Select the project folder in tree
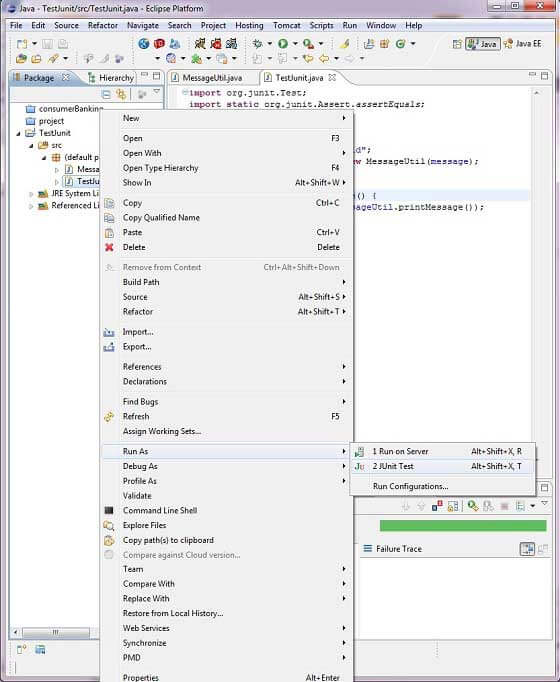Viewport: 560px width, 682px height. tap(45, 121)
